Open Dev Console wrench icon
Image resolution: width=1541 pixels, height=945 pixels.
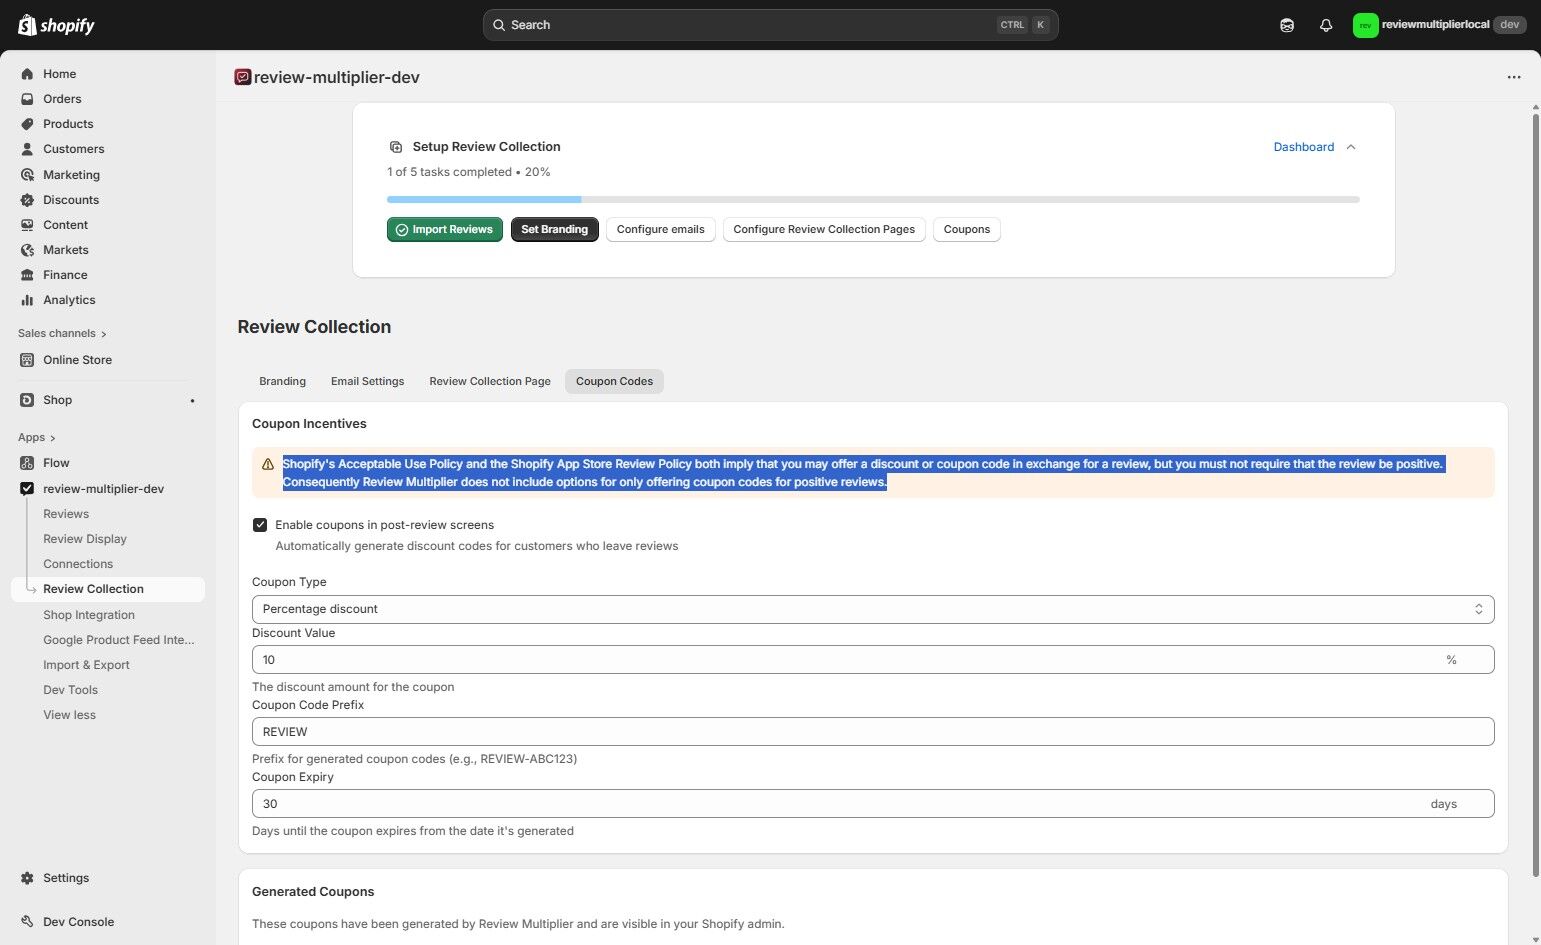[27, 922]
